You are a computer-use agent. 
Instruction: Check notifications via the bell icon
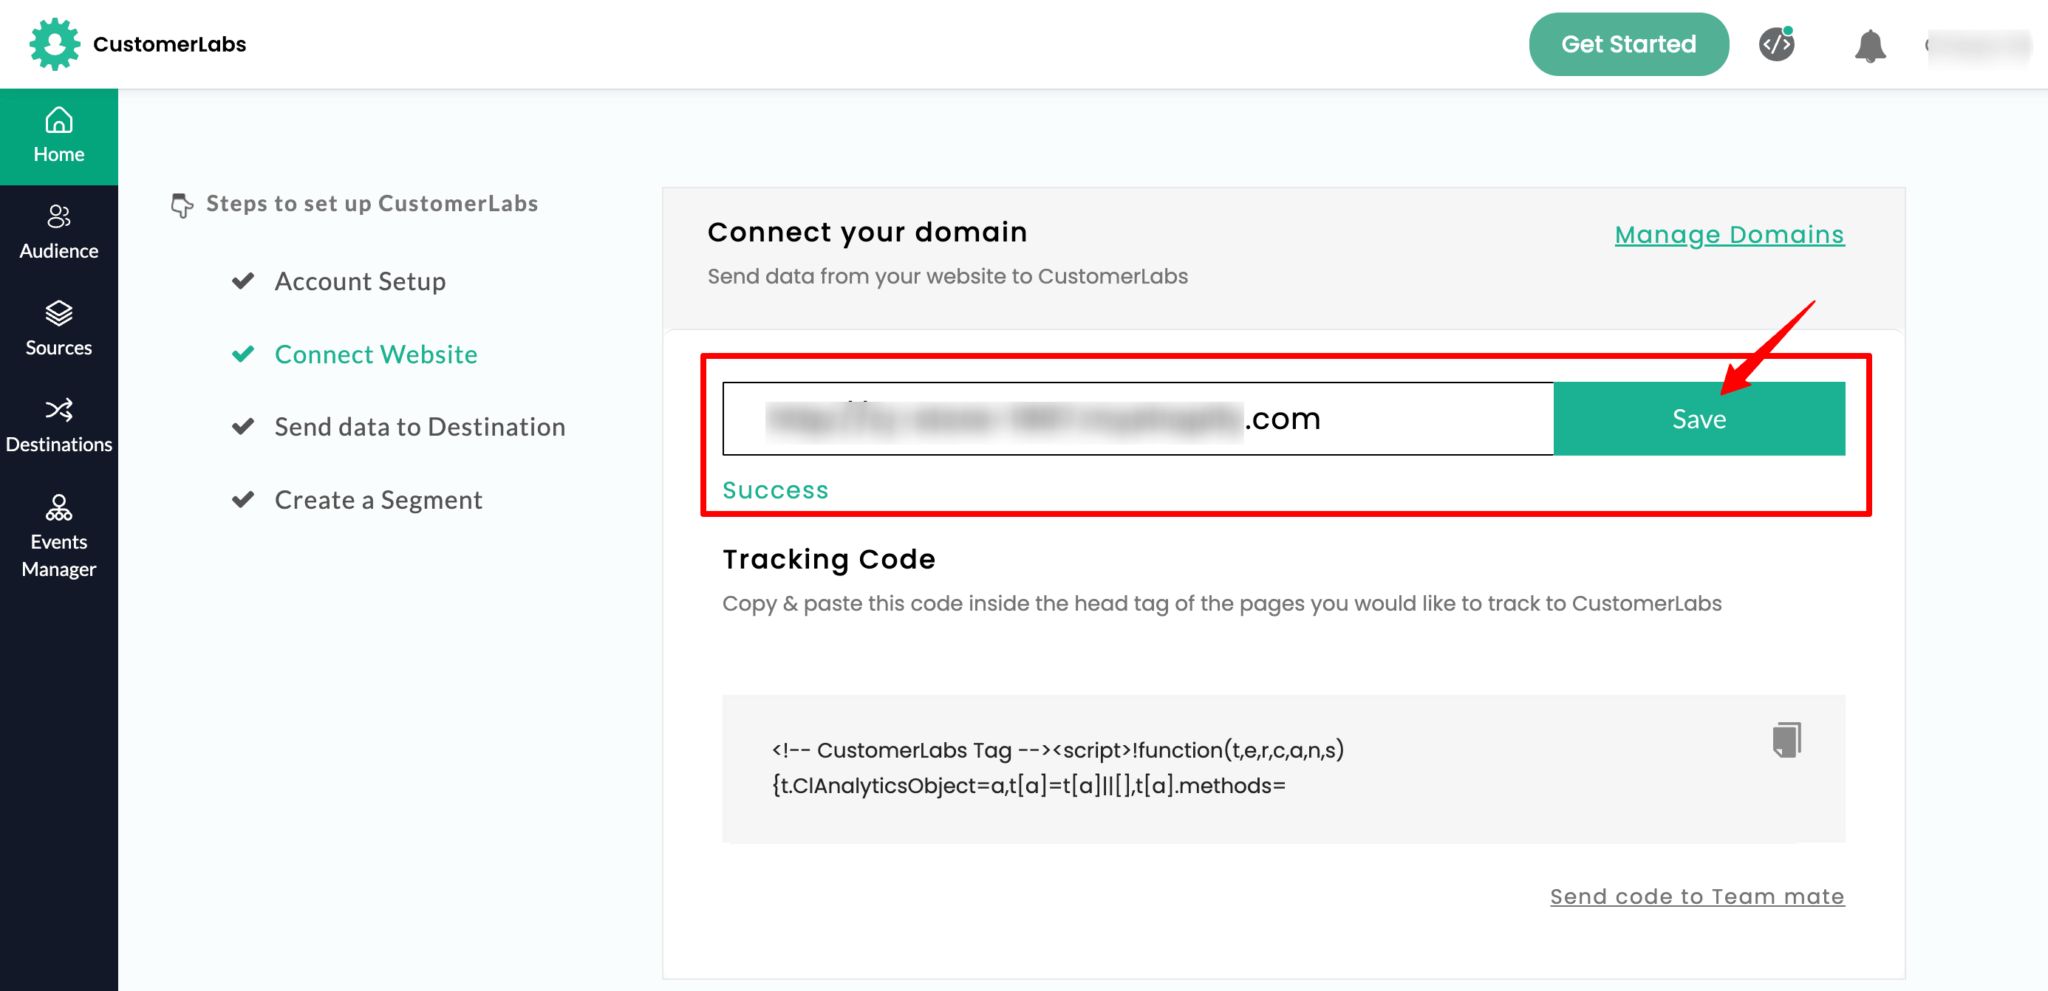1869,45
